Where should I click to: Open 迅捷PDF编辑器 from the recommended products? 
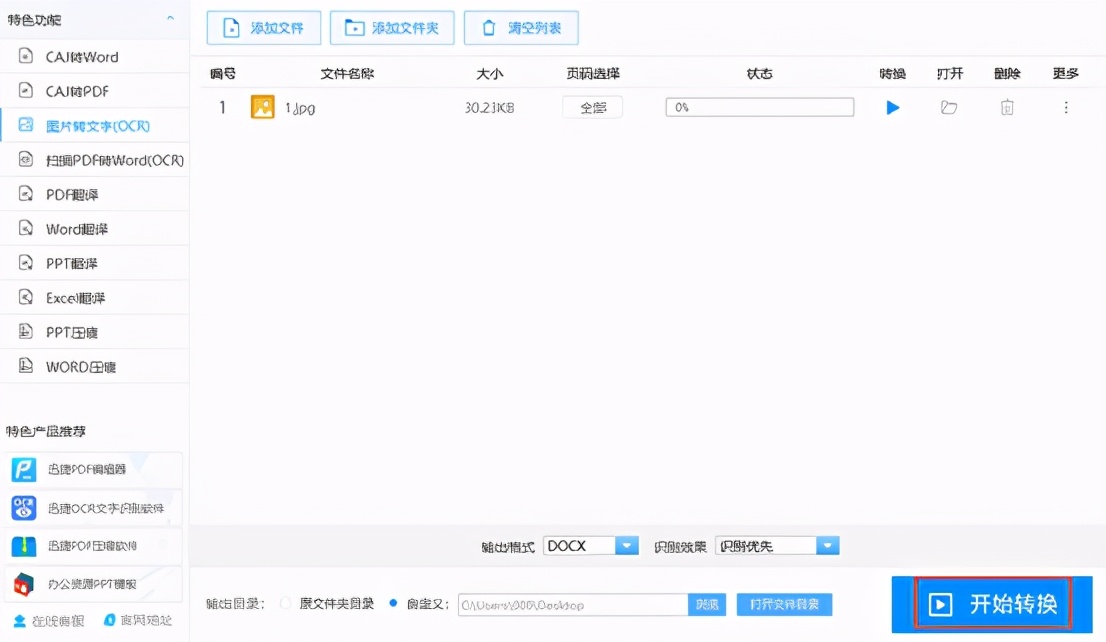[95, 469]
